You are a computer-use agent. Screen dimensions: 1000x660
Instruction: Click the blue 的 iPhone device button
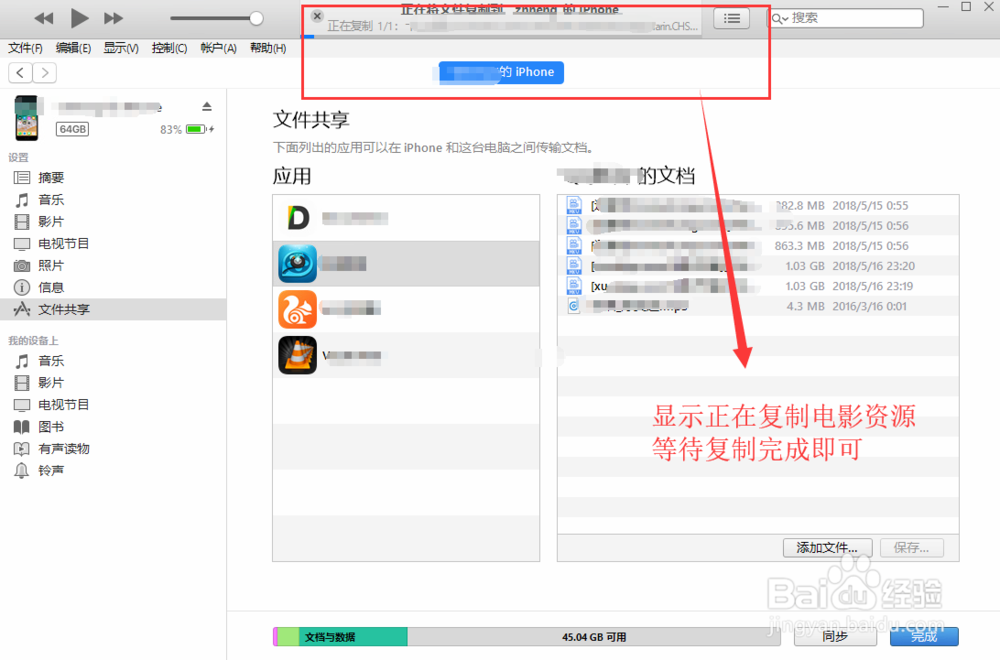501,72
